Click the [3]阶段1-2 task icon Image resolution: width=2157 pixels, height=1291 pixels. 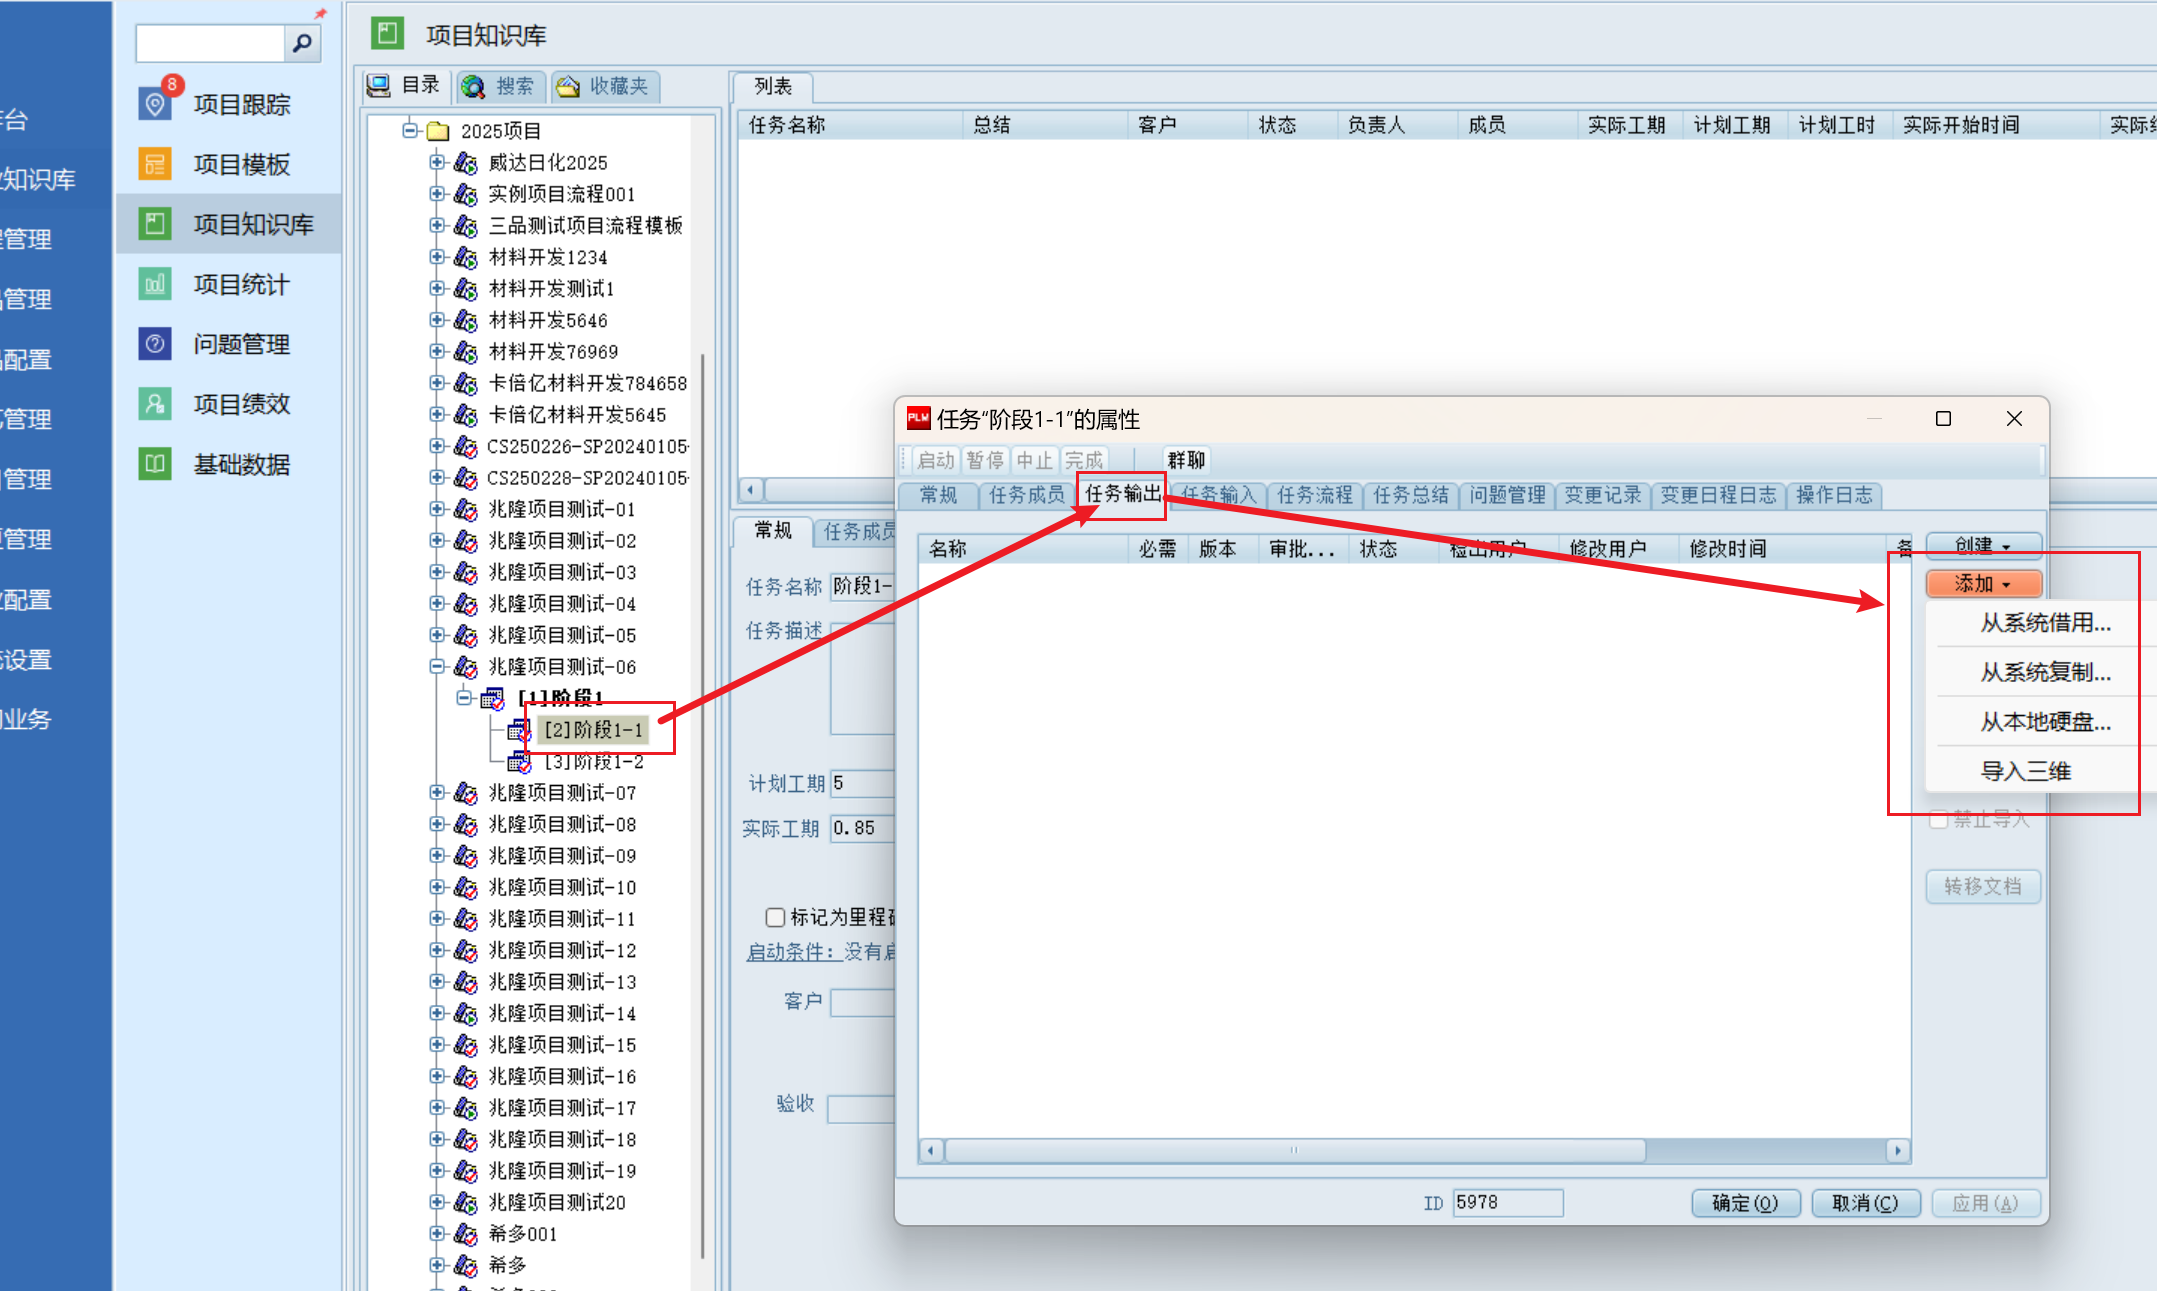(x=519, y=762)
